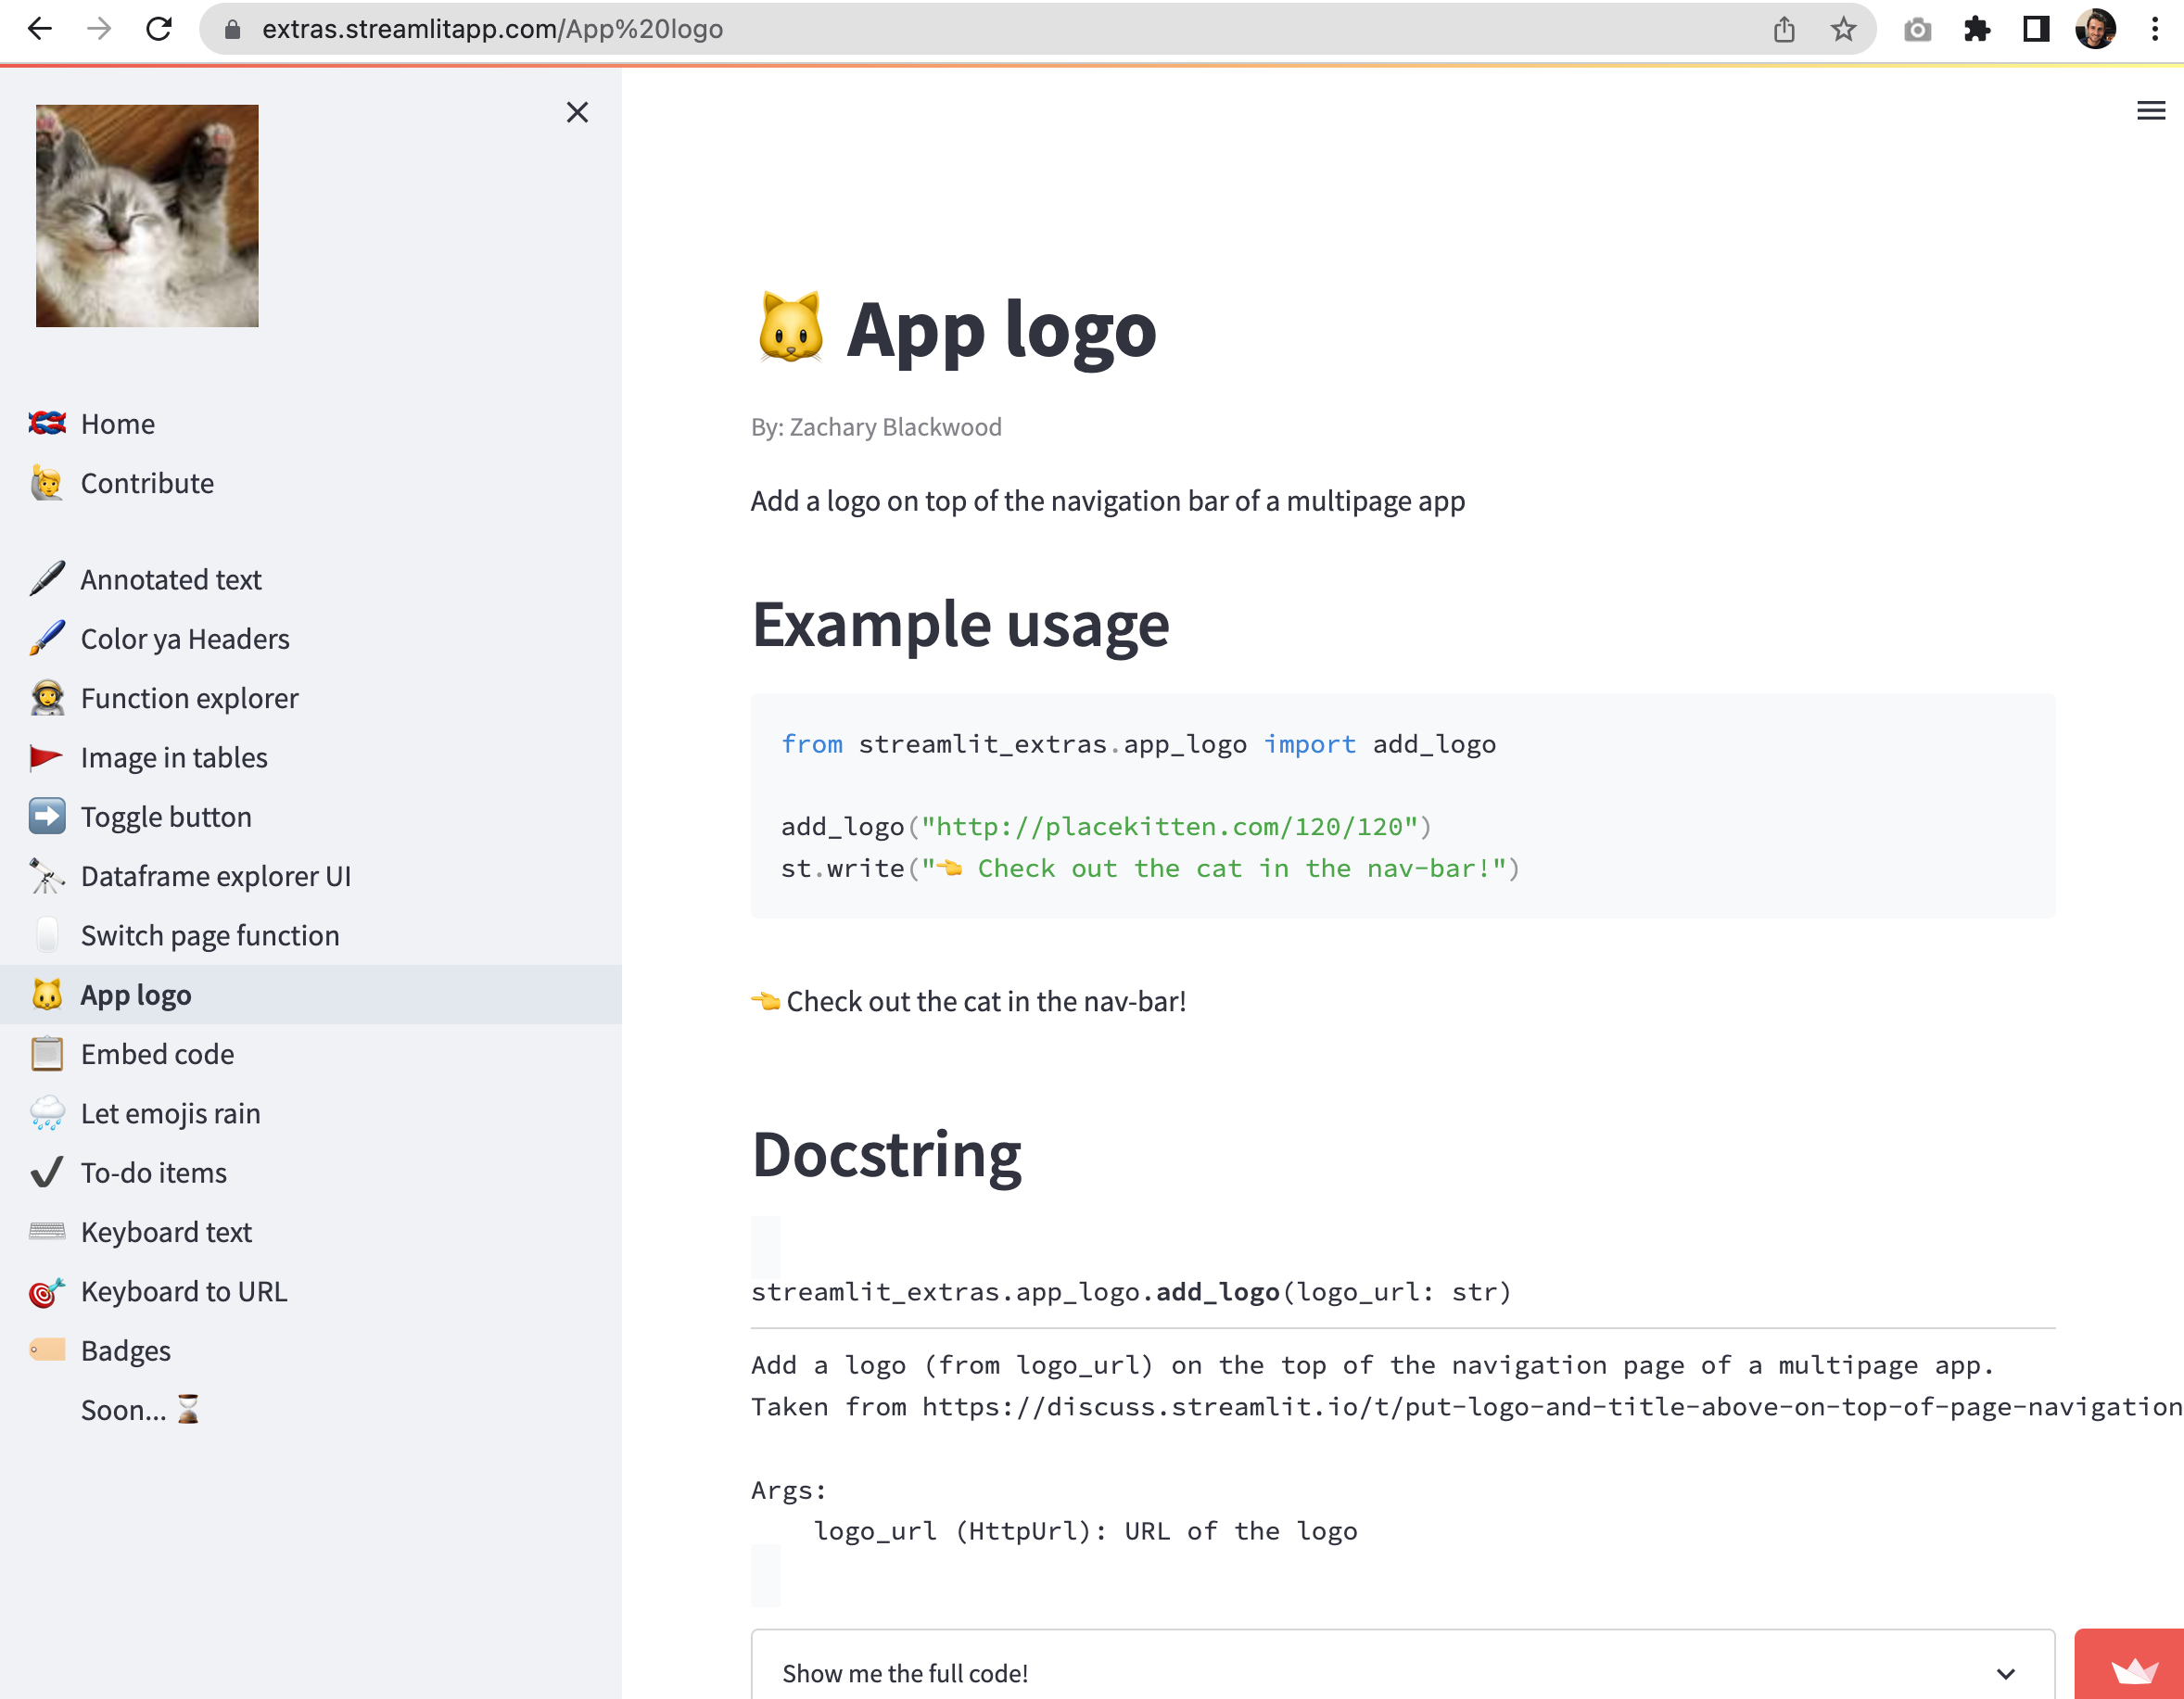
Task: Select the Color ya Headers page
Action: pos(185,639)
